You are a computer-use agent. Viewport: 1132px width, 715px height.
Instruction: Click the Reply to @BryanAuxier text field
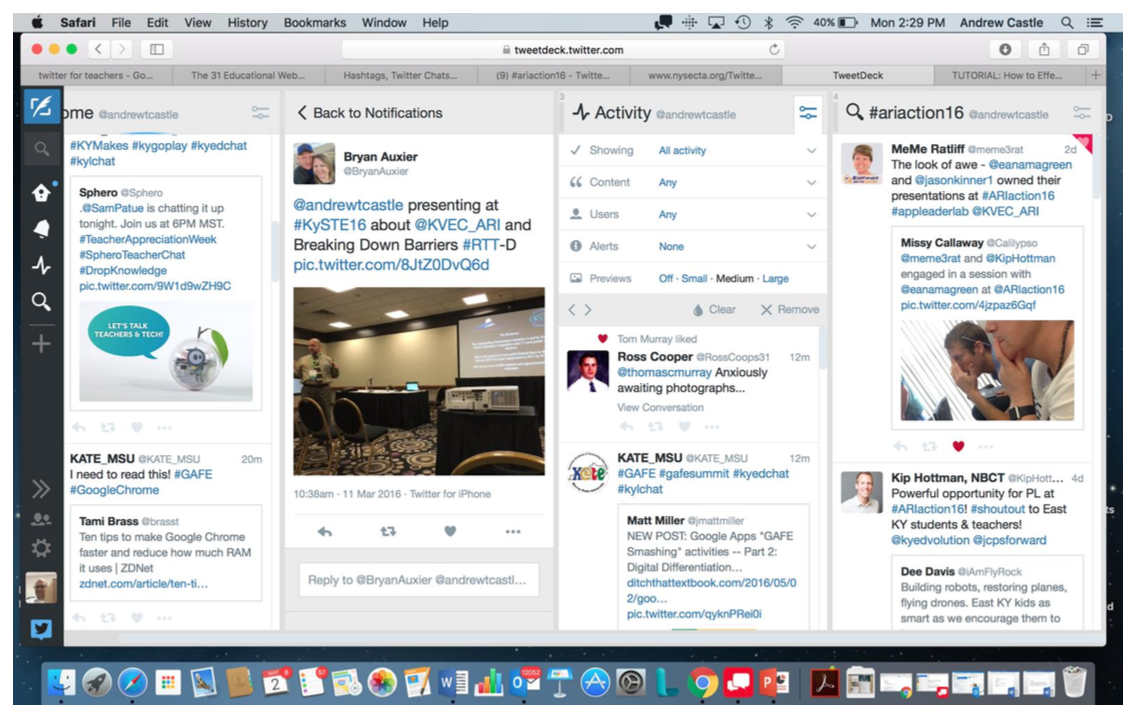click(x=419, y=580)
